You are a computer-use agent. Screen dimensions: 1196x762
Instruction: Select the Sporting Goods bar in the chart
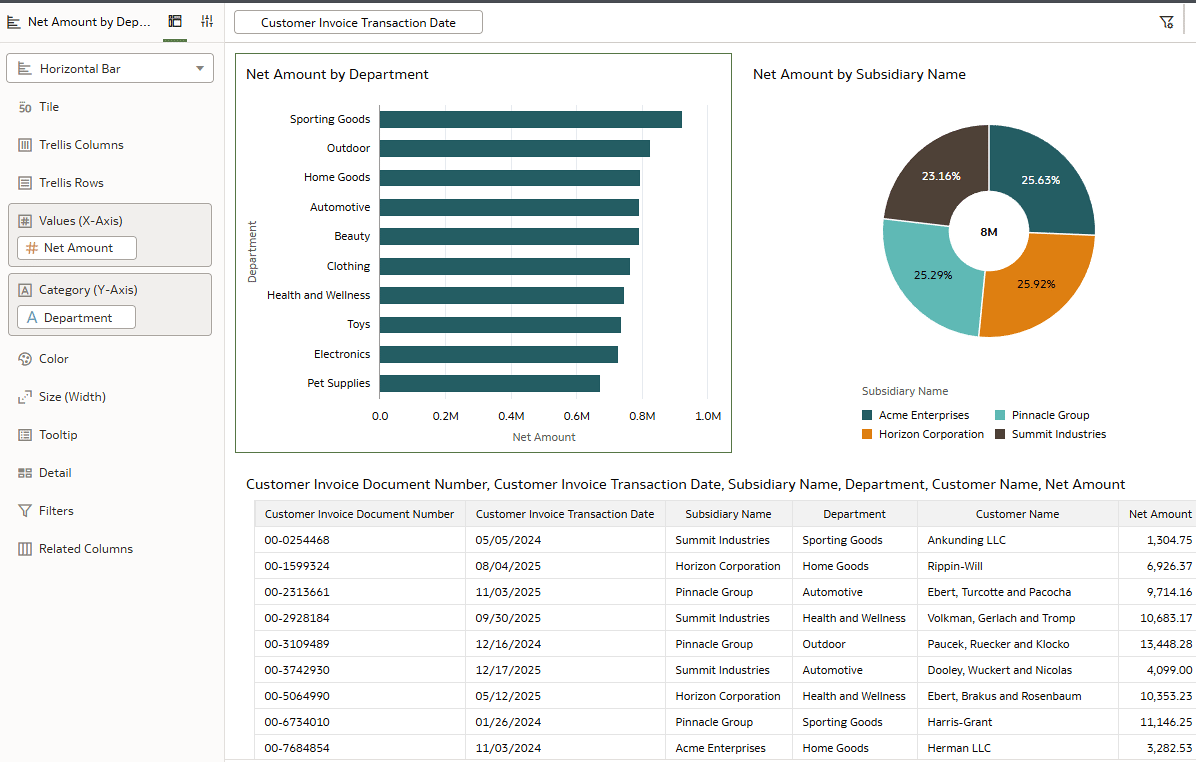[530, 118]
